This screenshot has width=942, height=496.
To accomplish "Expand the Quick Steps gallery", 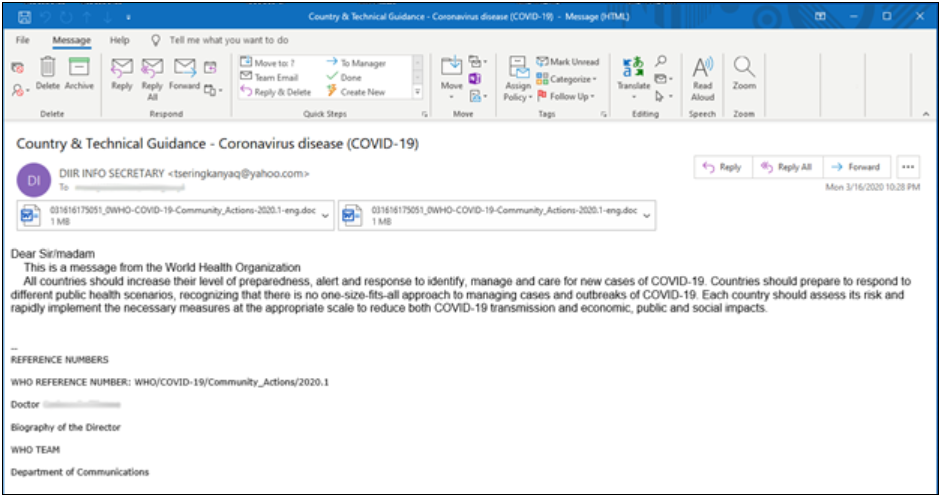I will [x=418, y=92].
